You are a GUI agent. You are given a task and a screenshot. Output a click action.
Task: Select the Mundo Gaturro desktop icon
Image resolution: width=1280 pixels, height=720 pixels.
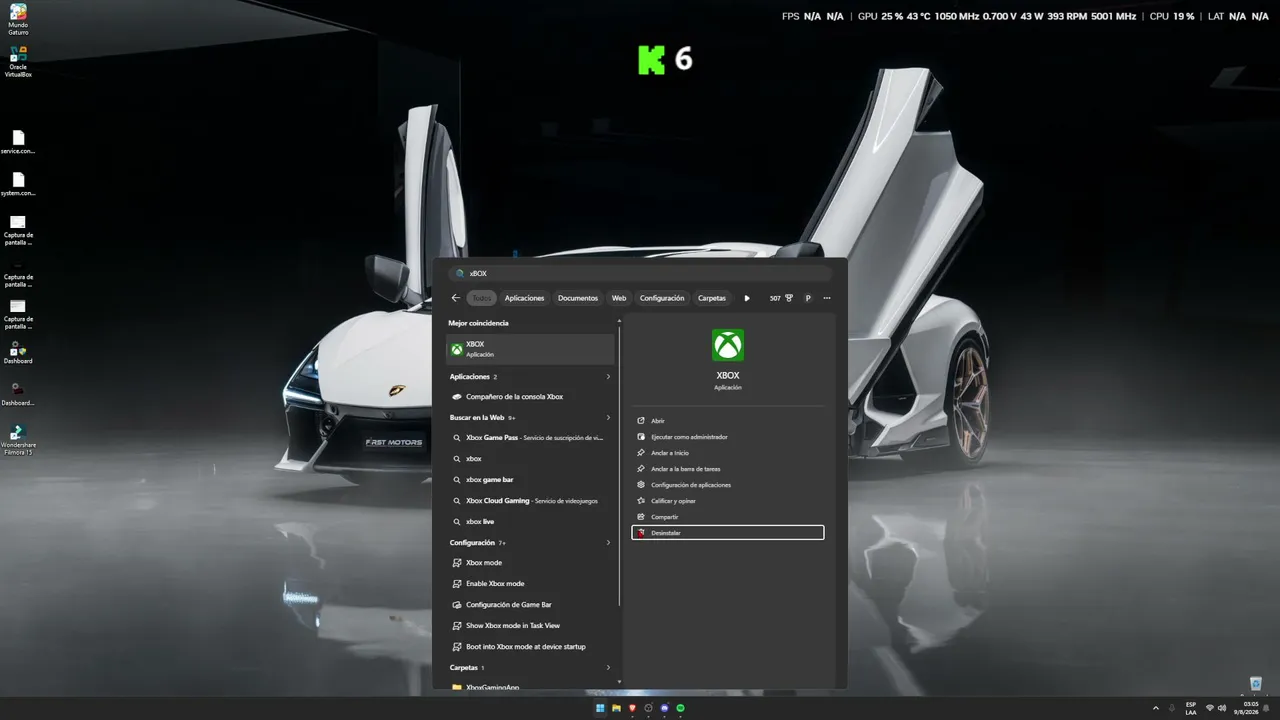pos(18,19)
